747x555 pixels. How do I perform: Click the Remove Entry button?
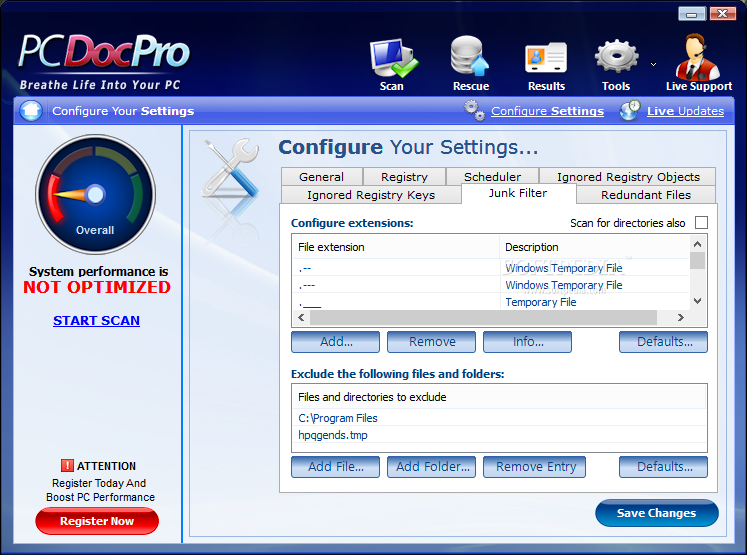[535, 467]
